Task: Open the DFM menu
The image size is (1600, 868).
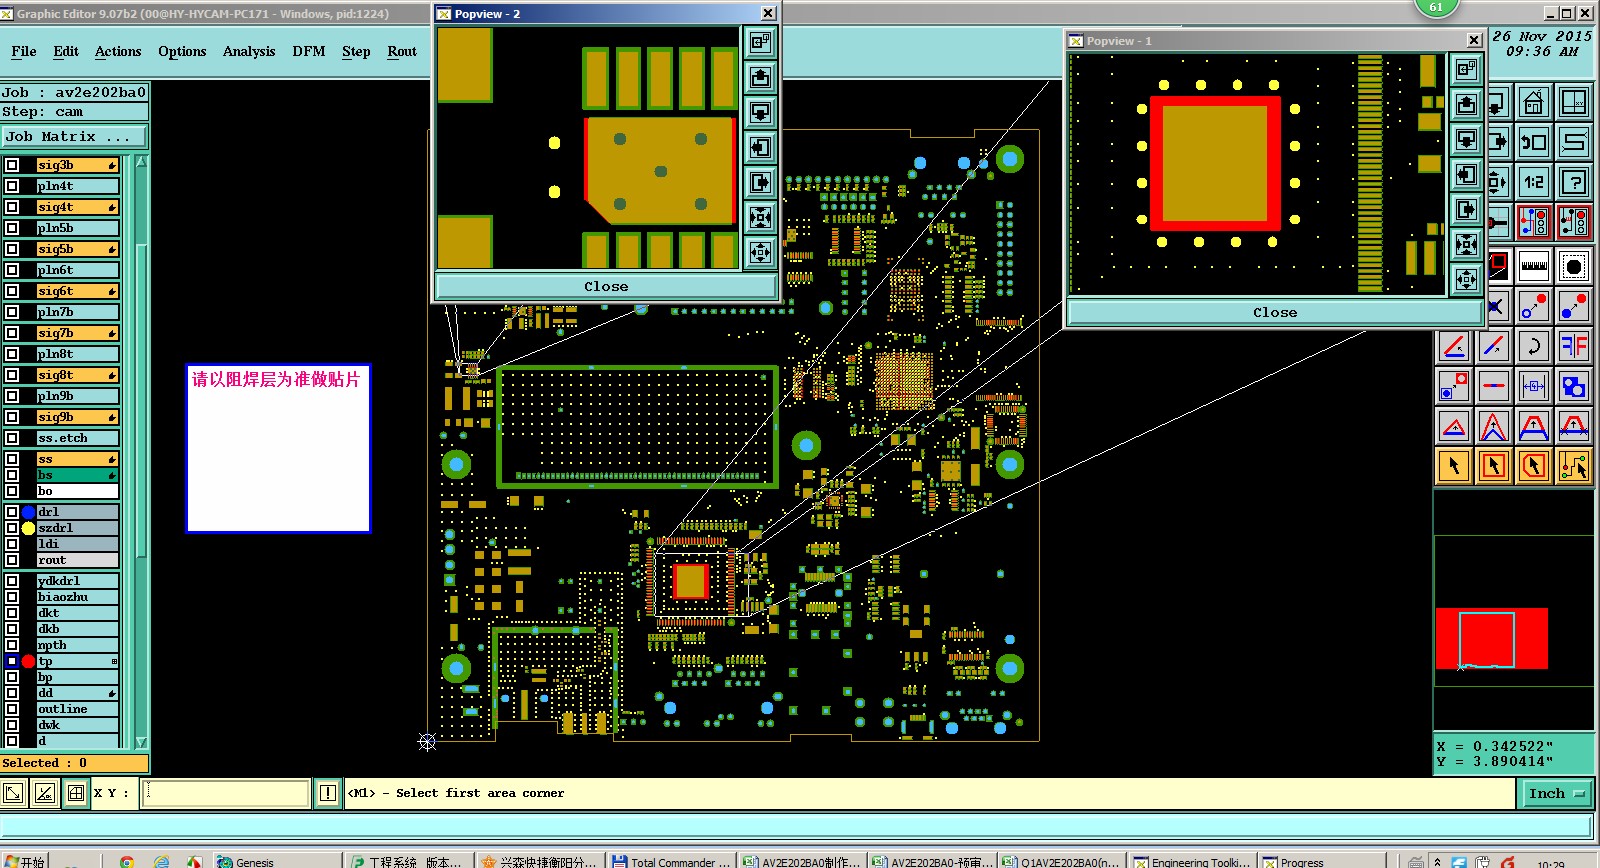Action: [x=309, y=51]
